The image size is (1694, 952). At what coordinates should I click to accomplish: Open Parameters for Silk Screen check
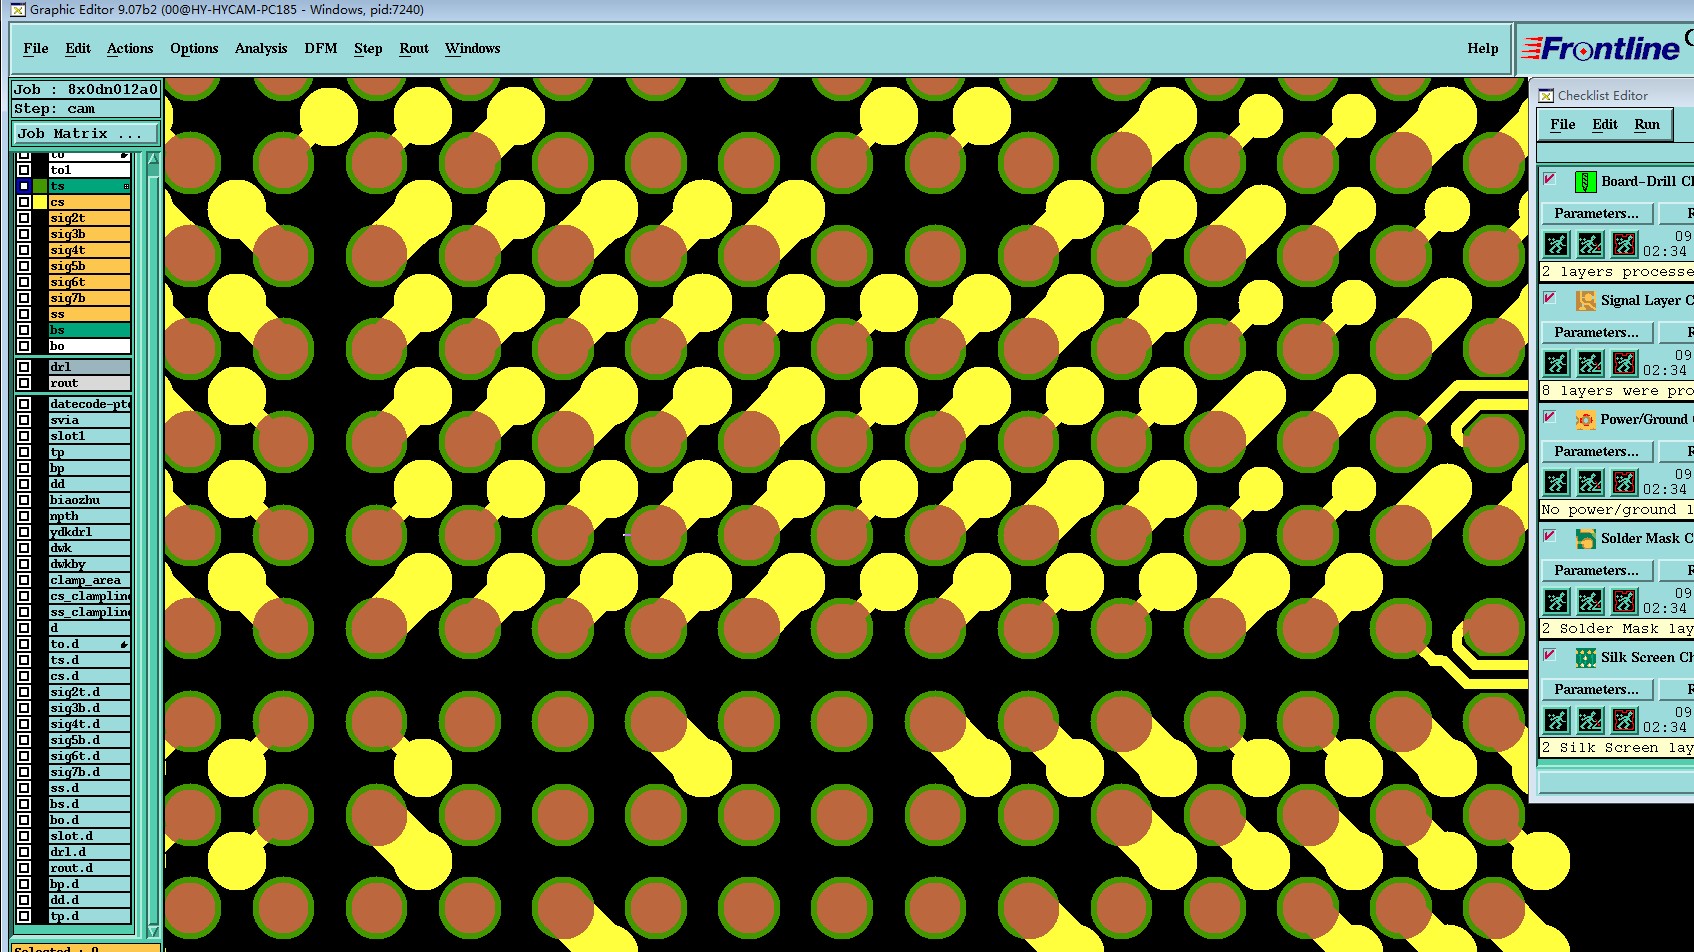click(x=1596, y=689)
